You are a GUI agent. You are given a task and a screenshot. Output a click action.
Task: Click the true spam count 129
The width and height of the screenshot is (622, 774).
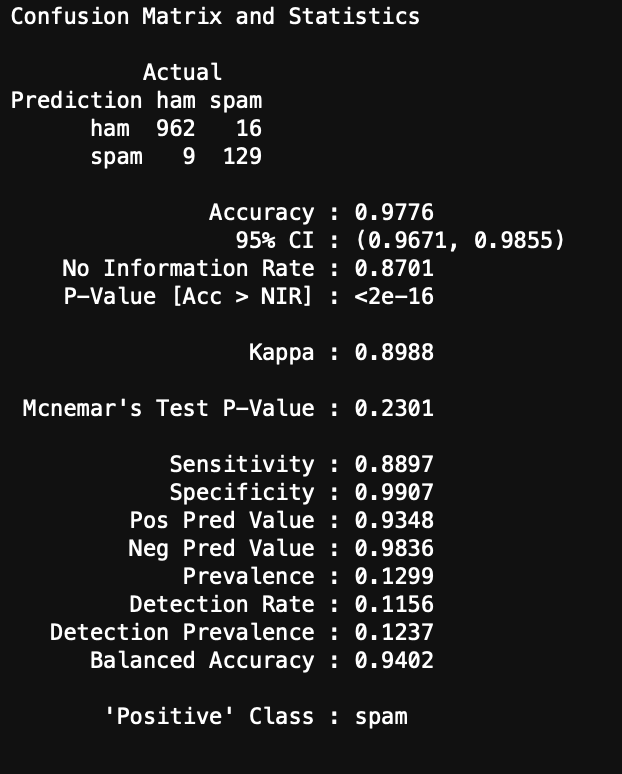[x=242, y=156]
